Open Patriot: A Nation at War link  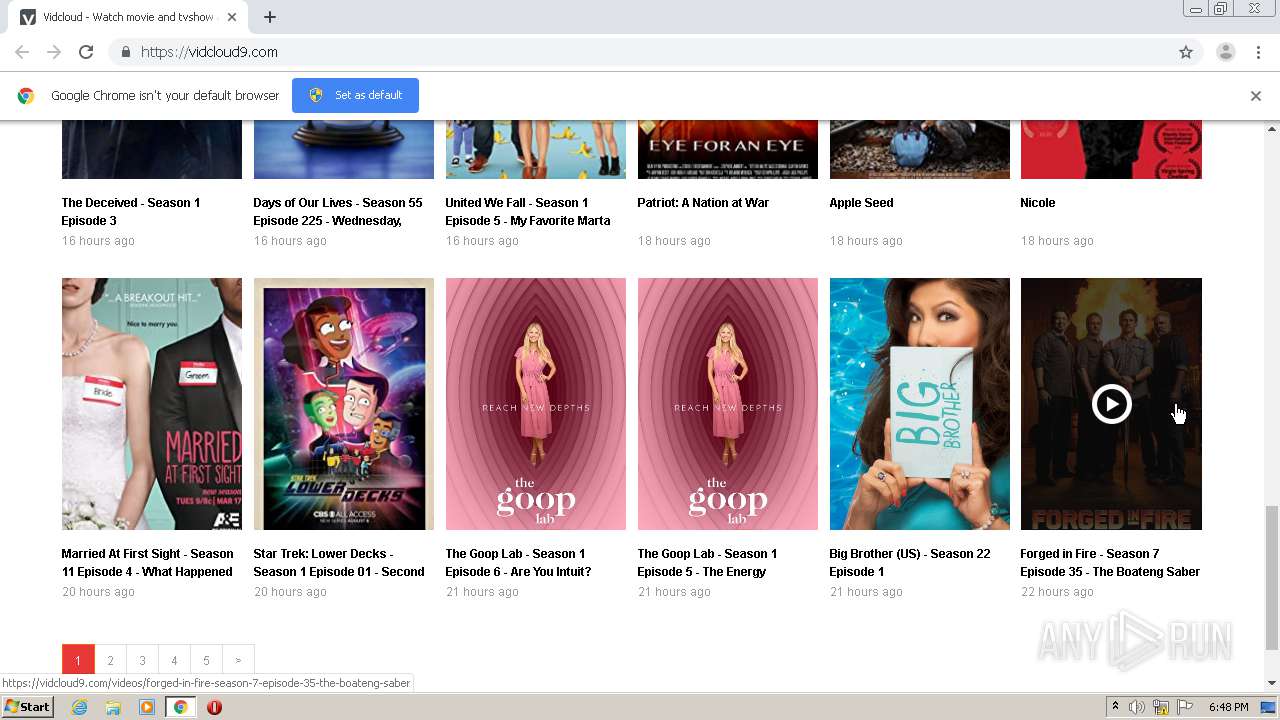pos(703,203)
